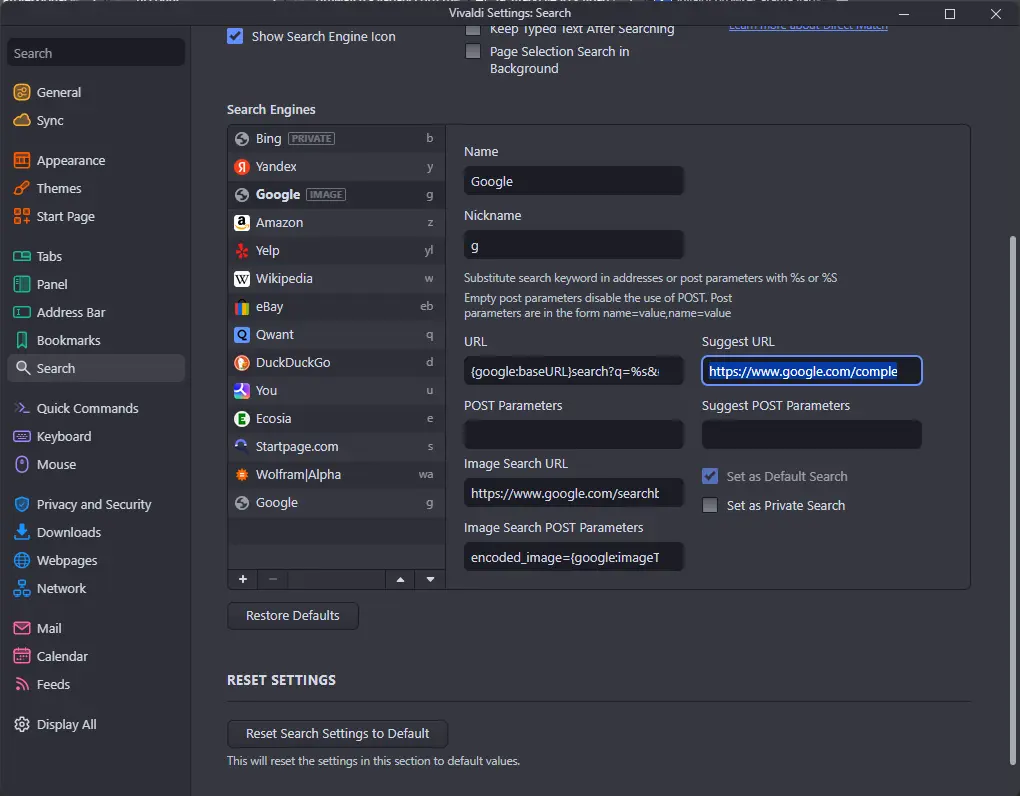Click the Downloads arrow icon

tap(21, 532)
